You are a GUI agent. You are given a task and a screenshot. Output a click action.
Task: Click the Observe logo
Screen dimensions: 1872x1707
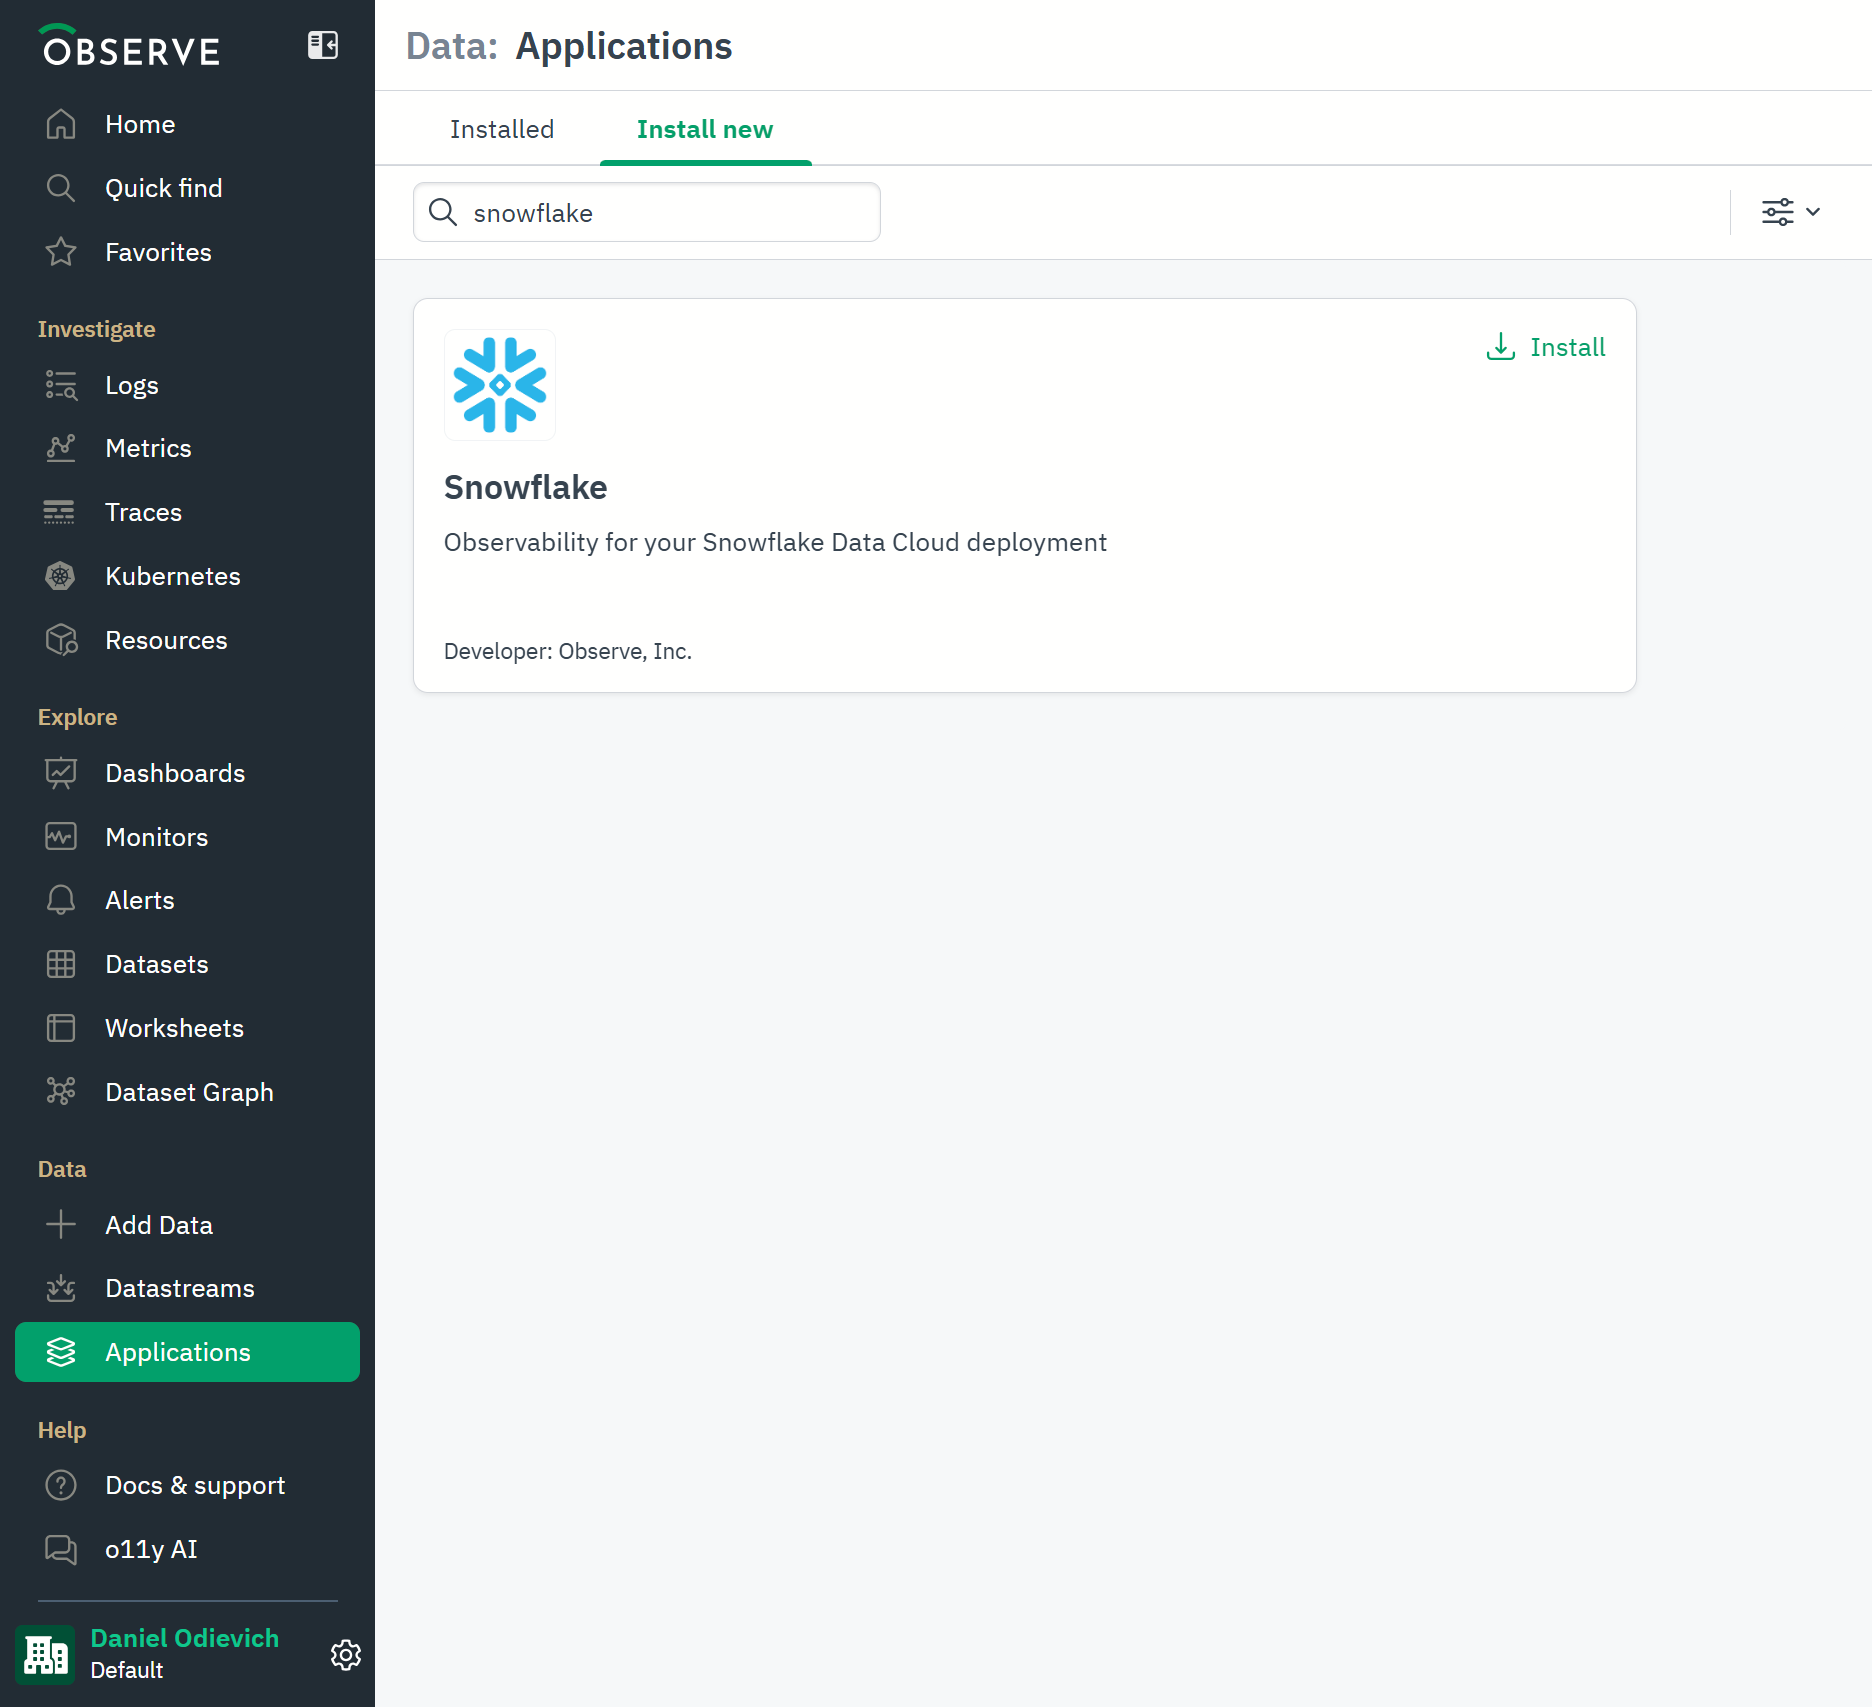tap(130, 46)
